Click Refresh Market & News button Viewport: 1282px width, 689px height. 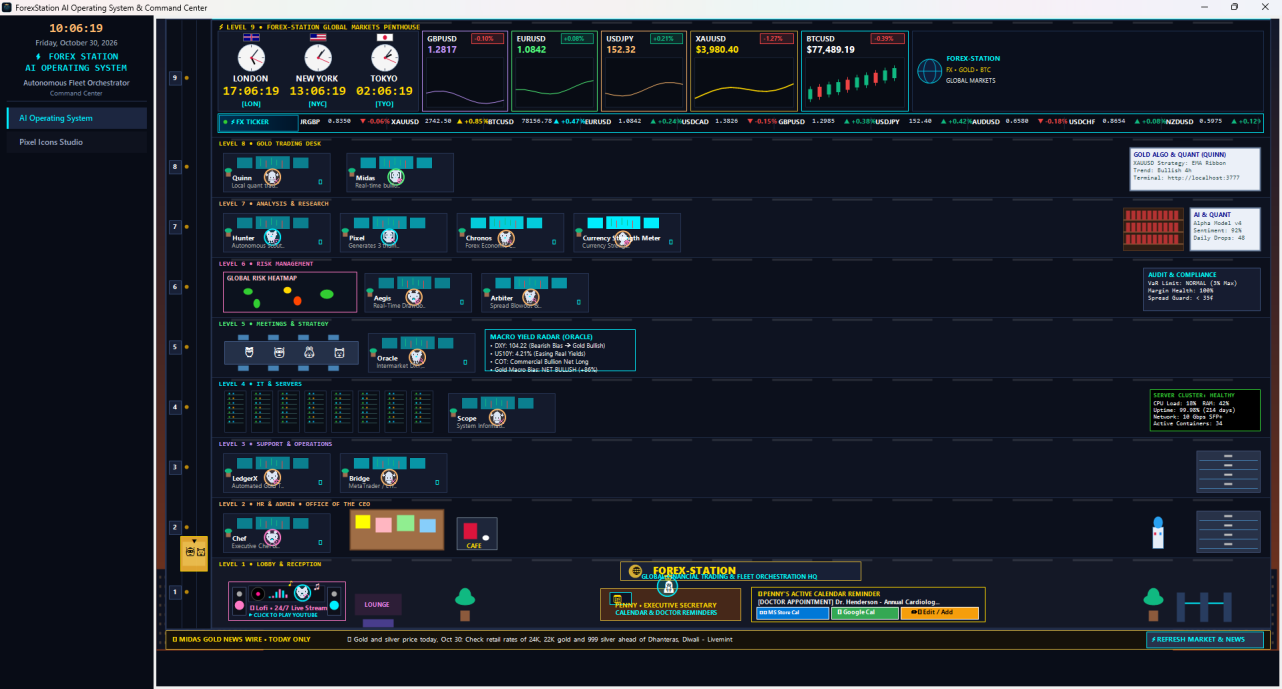click(x=1204, y=639)
